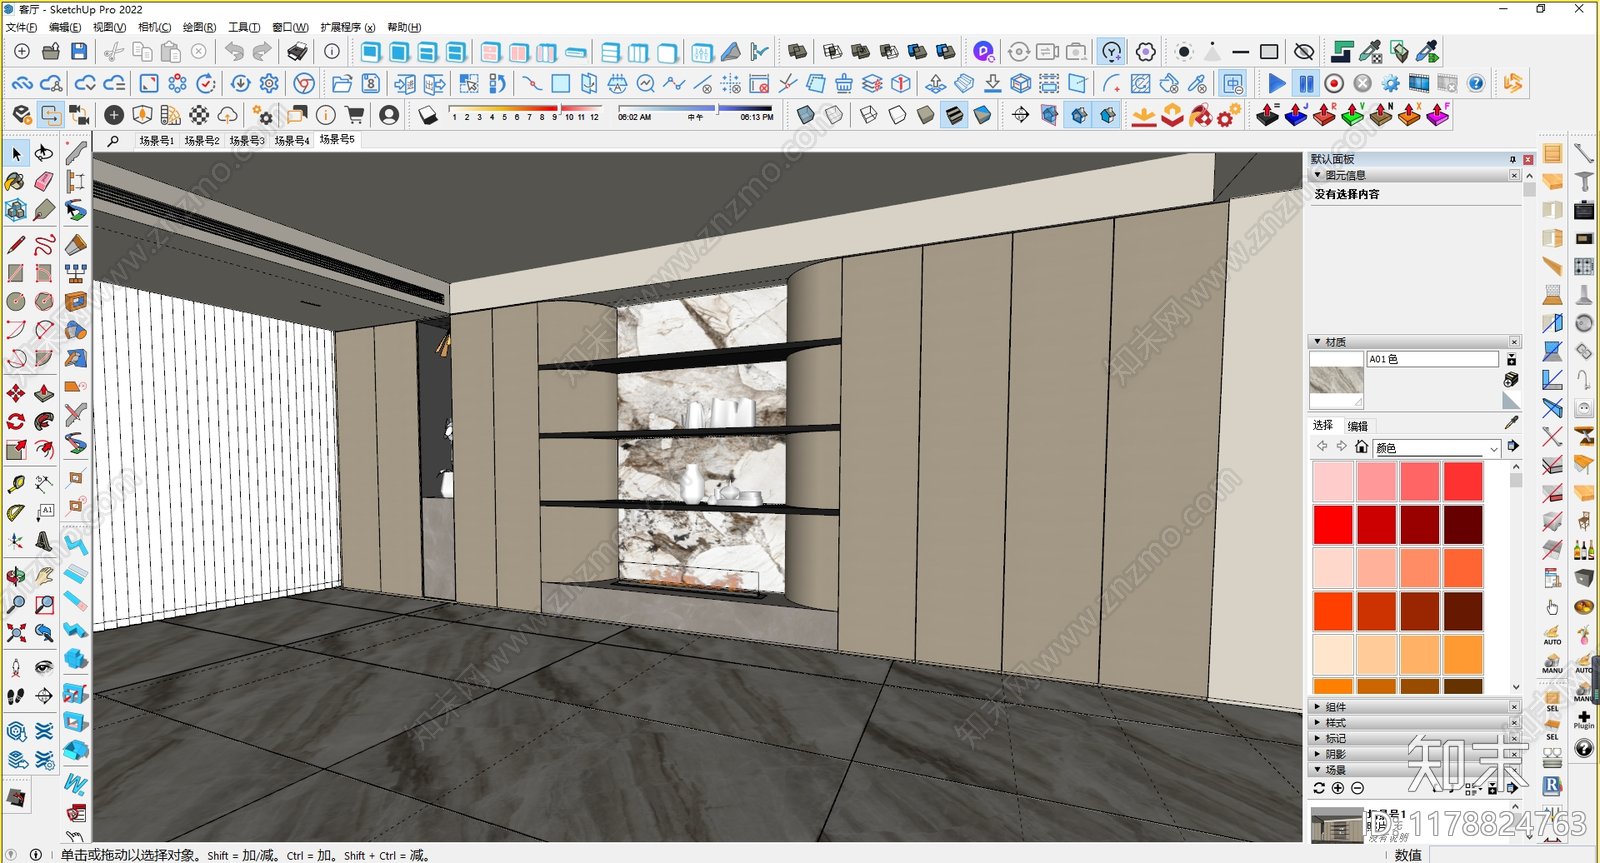Collapse the 场景 panel

[x=1318, y=770]
